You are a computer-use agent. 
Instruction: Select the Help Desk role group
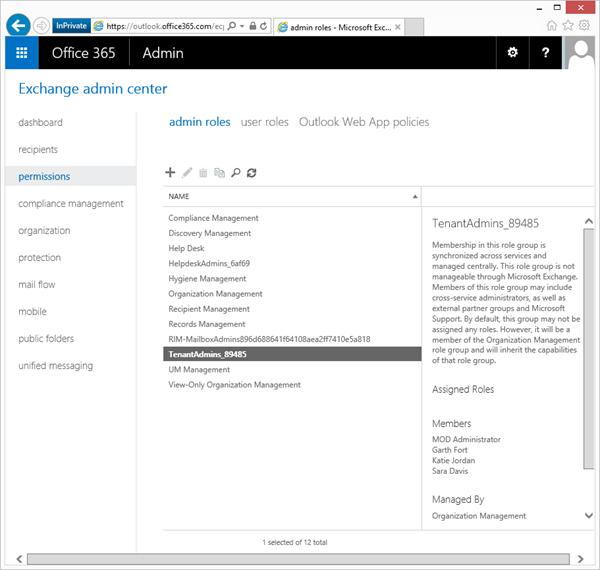[x=186, y=248]
